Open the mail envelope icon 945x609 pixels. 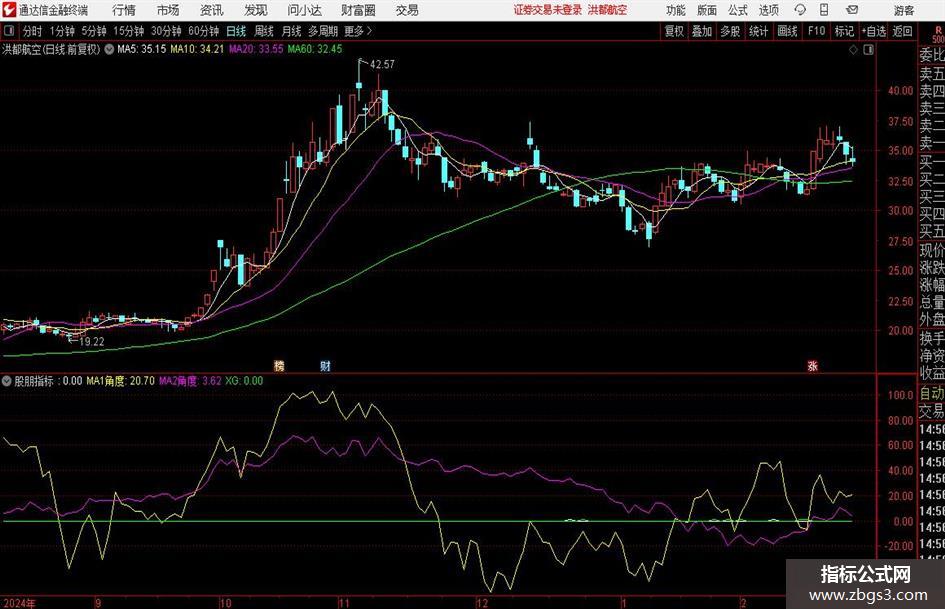pyautogui.click(x=852, y=10)
